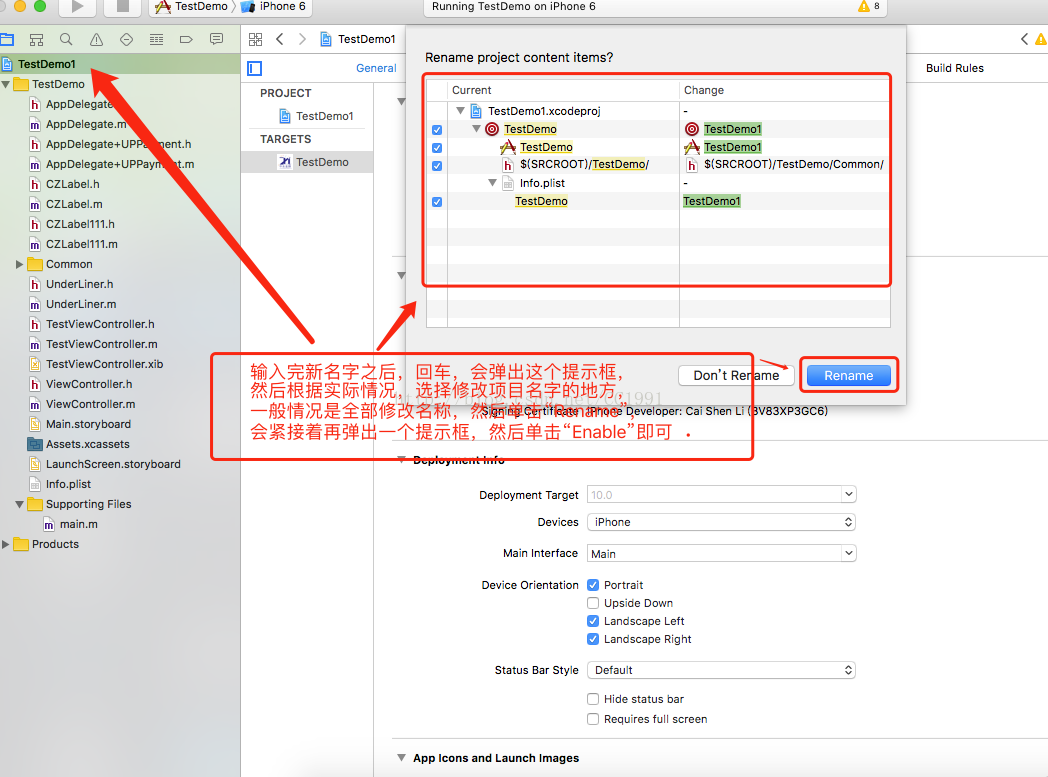1048x777 pixels.
Task: Collapse TestDemo1.xcodeproj row in rename dialog
Action: point(461,111)
